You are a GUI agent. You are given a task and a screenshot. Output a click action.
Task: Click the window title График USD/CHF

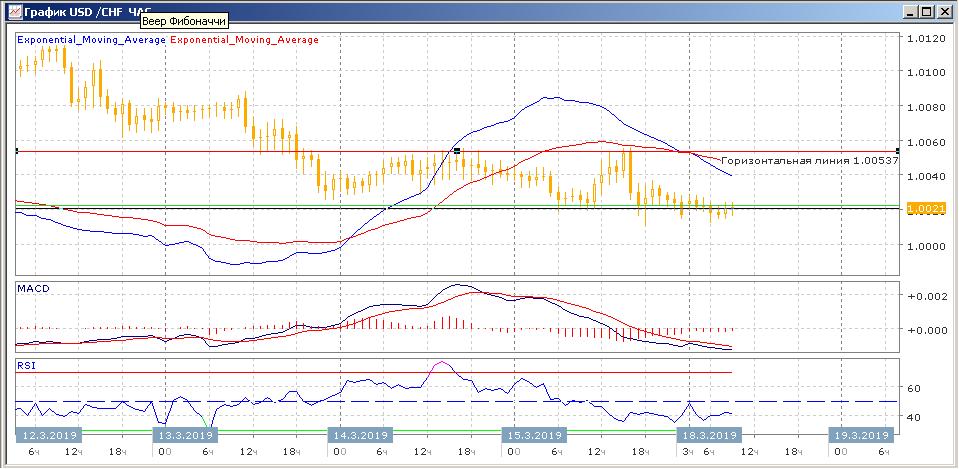click(87, 10)
